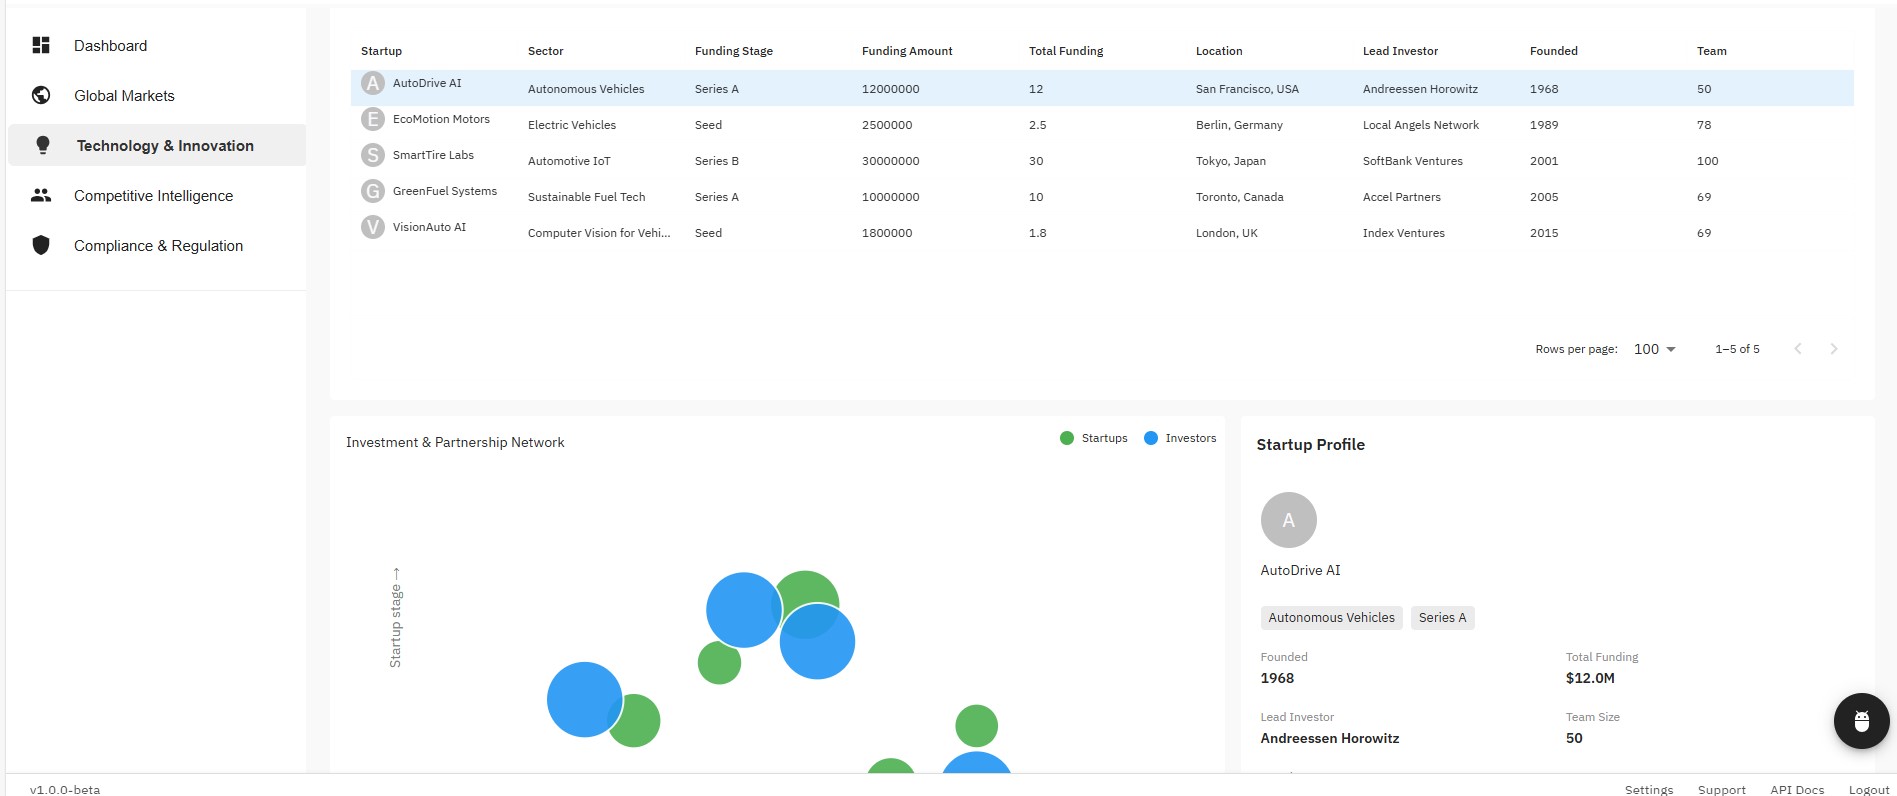Click the Compliance & Regulation shield icon
Viewport: 1897px width, 796px height.
click(41, 245)
